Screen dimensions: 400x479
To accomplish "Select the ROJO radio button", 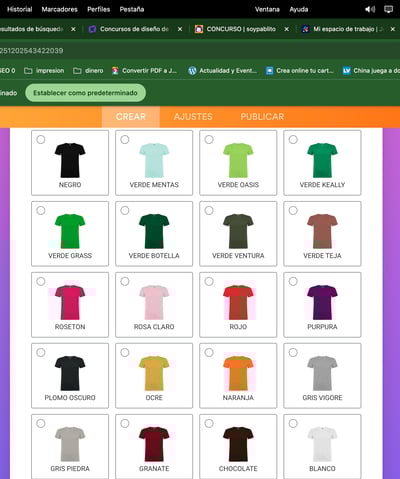I will [x=209, y=281].
